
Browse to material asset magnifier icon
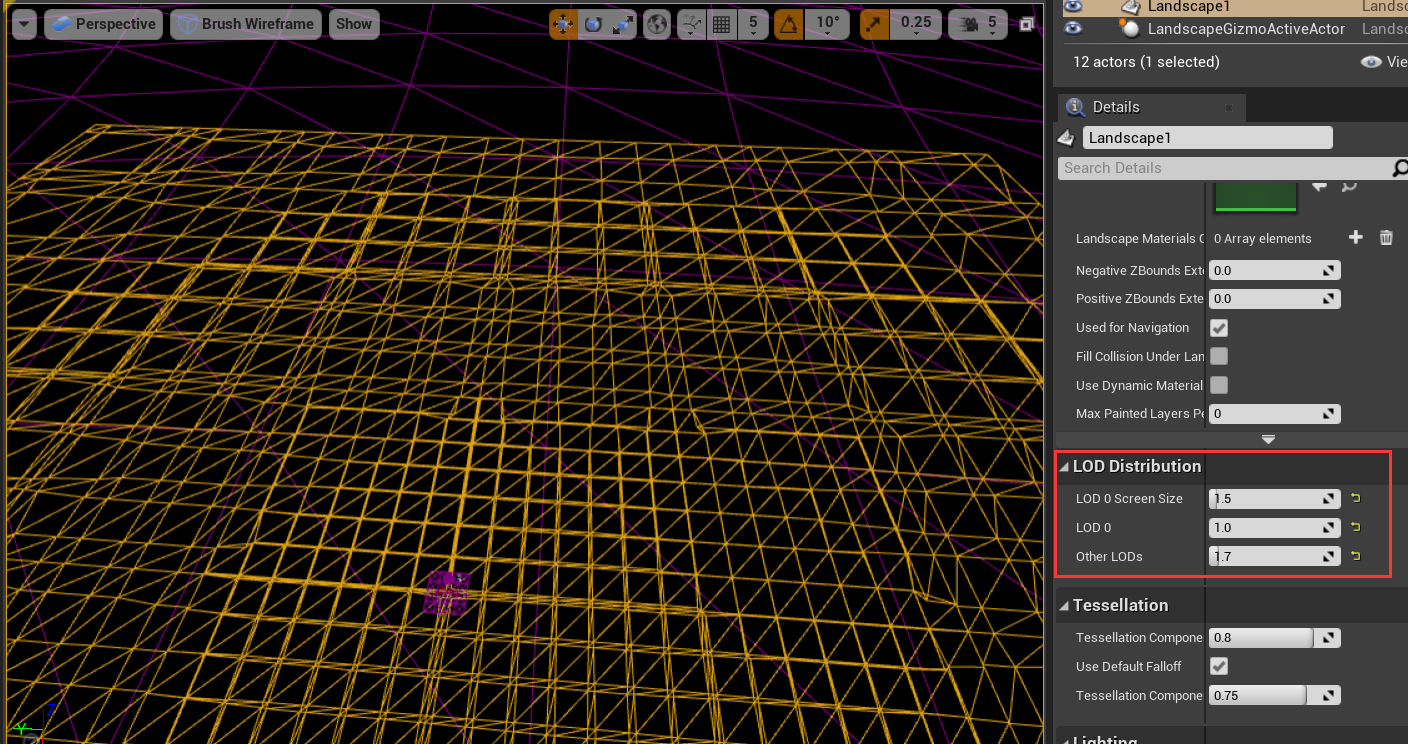(1349, 185)
